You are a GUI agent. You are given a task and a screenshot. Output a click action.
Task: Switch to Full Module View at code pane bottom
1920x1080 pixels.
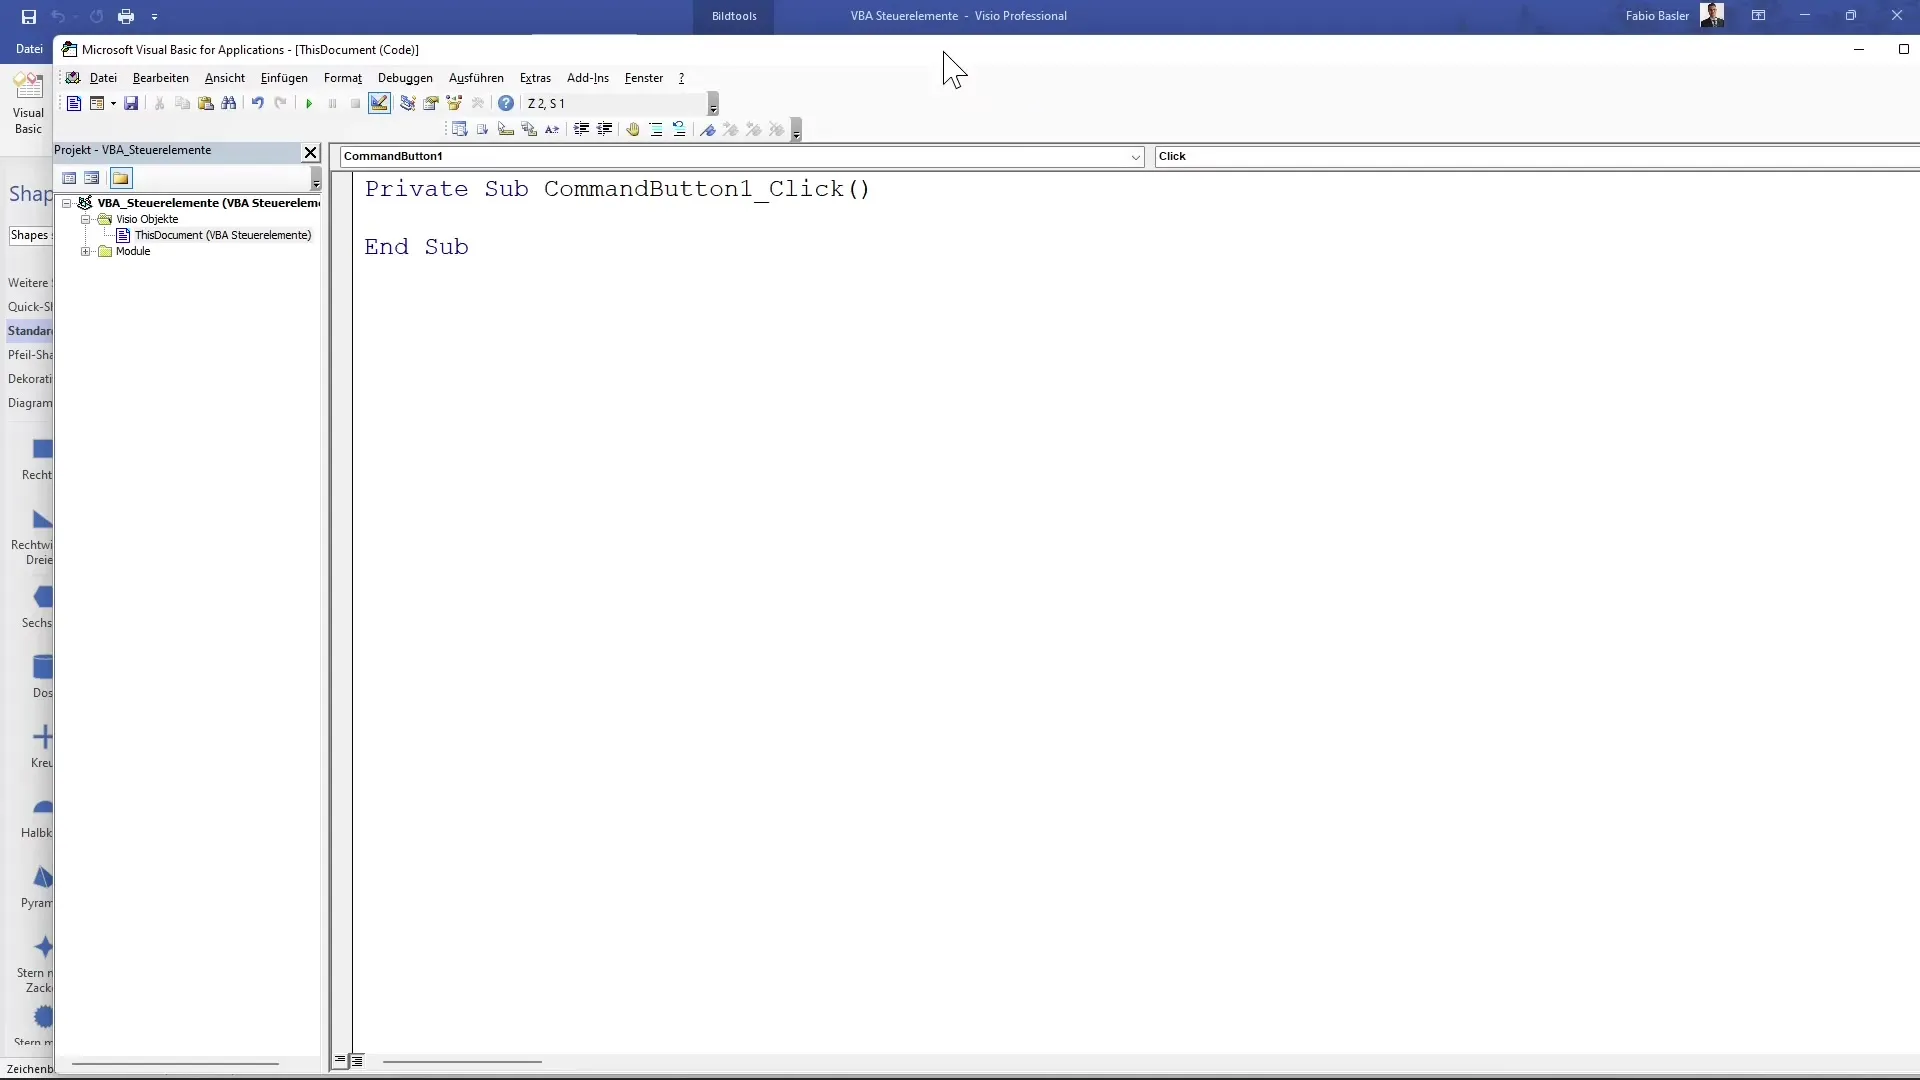coord(357,1060)
